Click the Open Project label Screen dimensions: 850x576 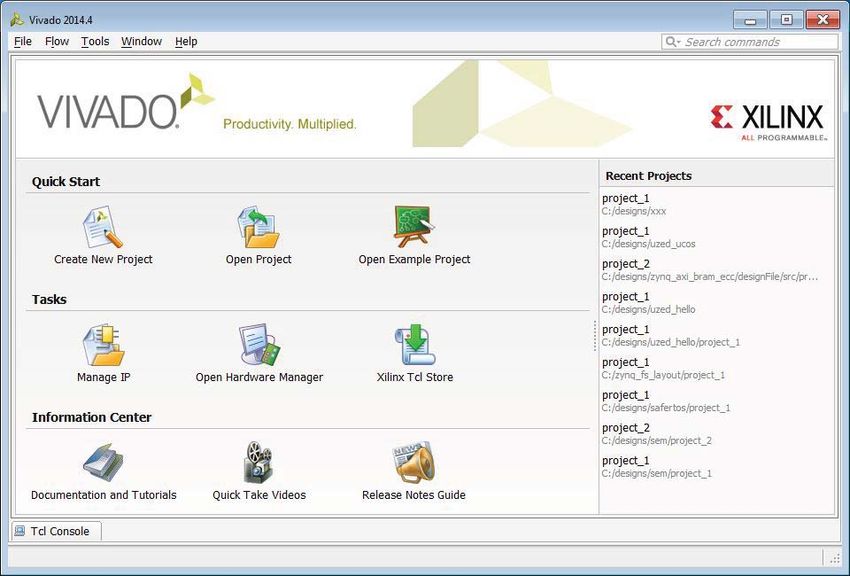point(259,260)
